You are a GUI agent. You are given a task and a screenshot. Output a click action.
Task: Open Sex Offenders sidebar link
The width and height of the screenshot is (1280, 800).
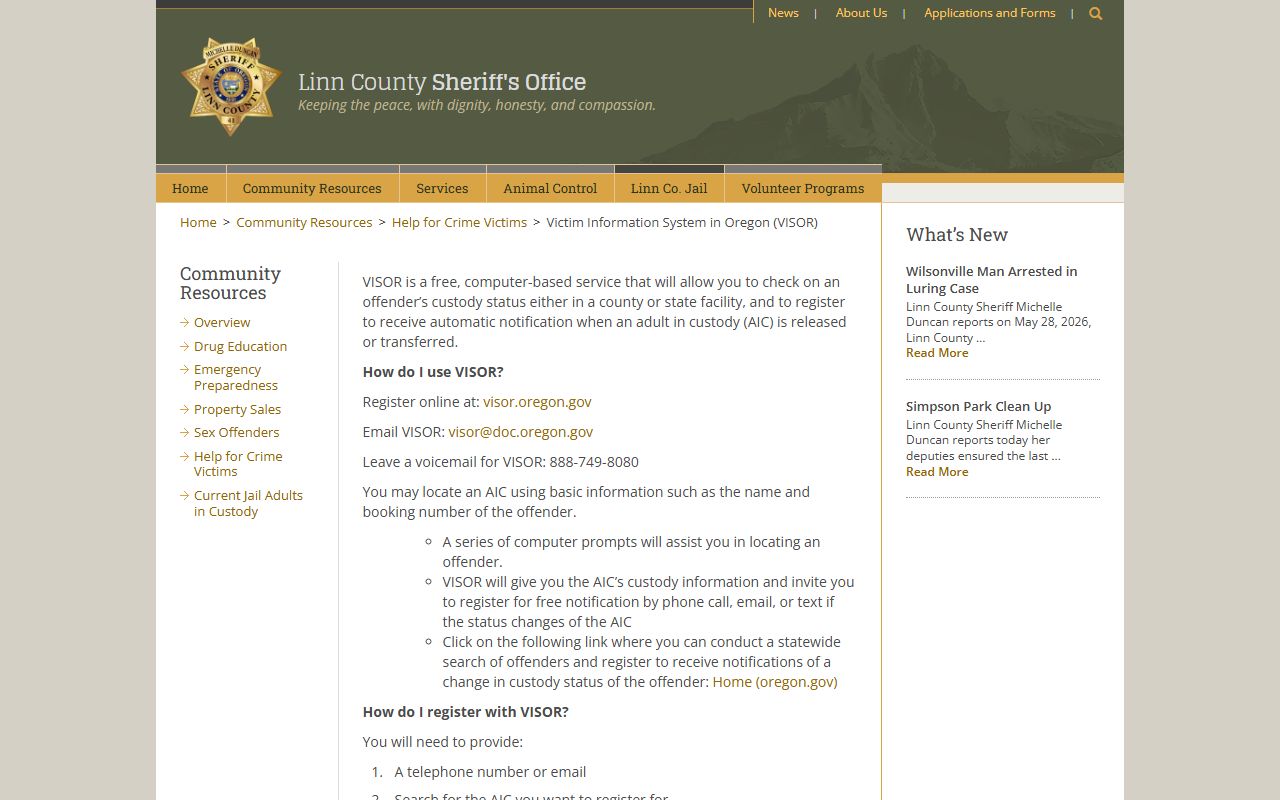[236, 432]
